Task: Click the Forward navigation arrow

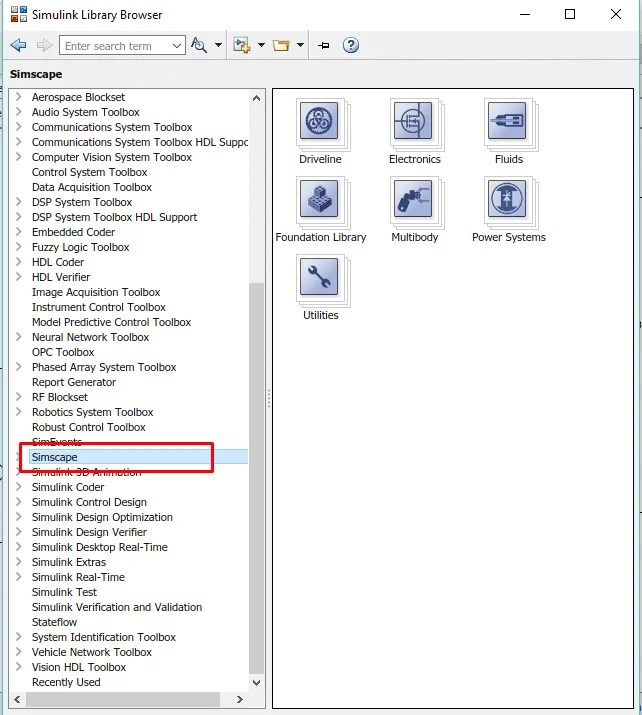Action: [44, 45]
